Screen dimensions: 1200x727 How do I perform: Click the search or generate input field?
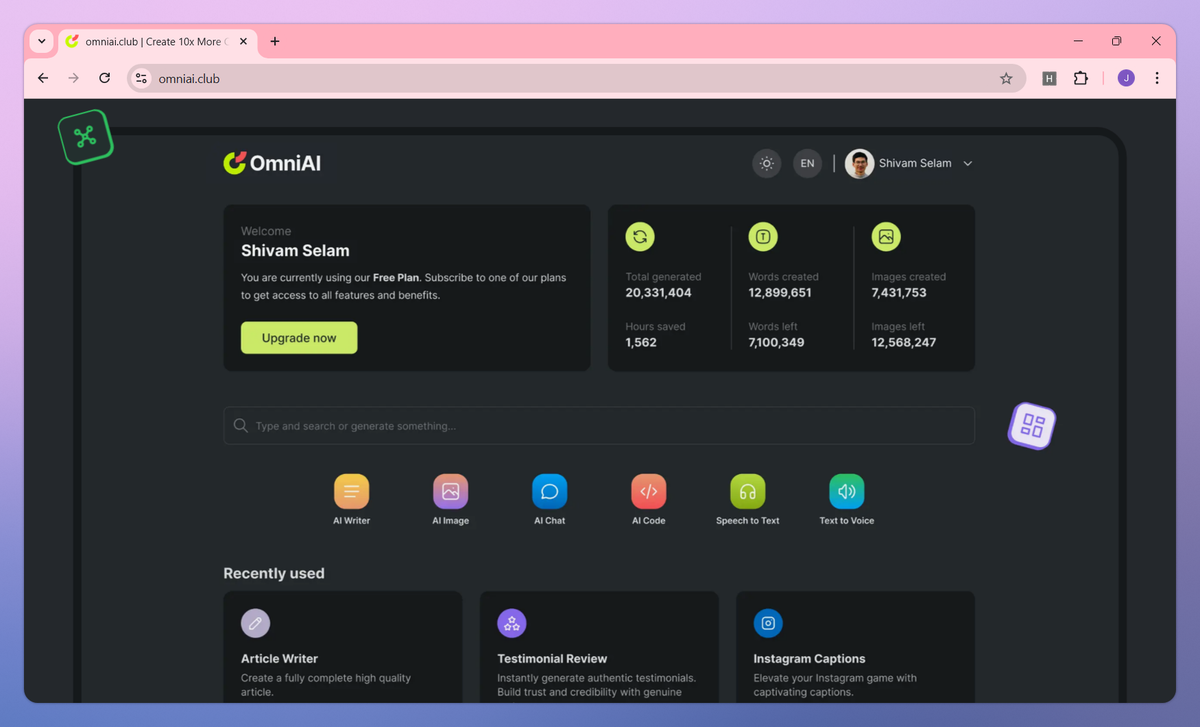(x=599, y=425)
